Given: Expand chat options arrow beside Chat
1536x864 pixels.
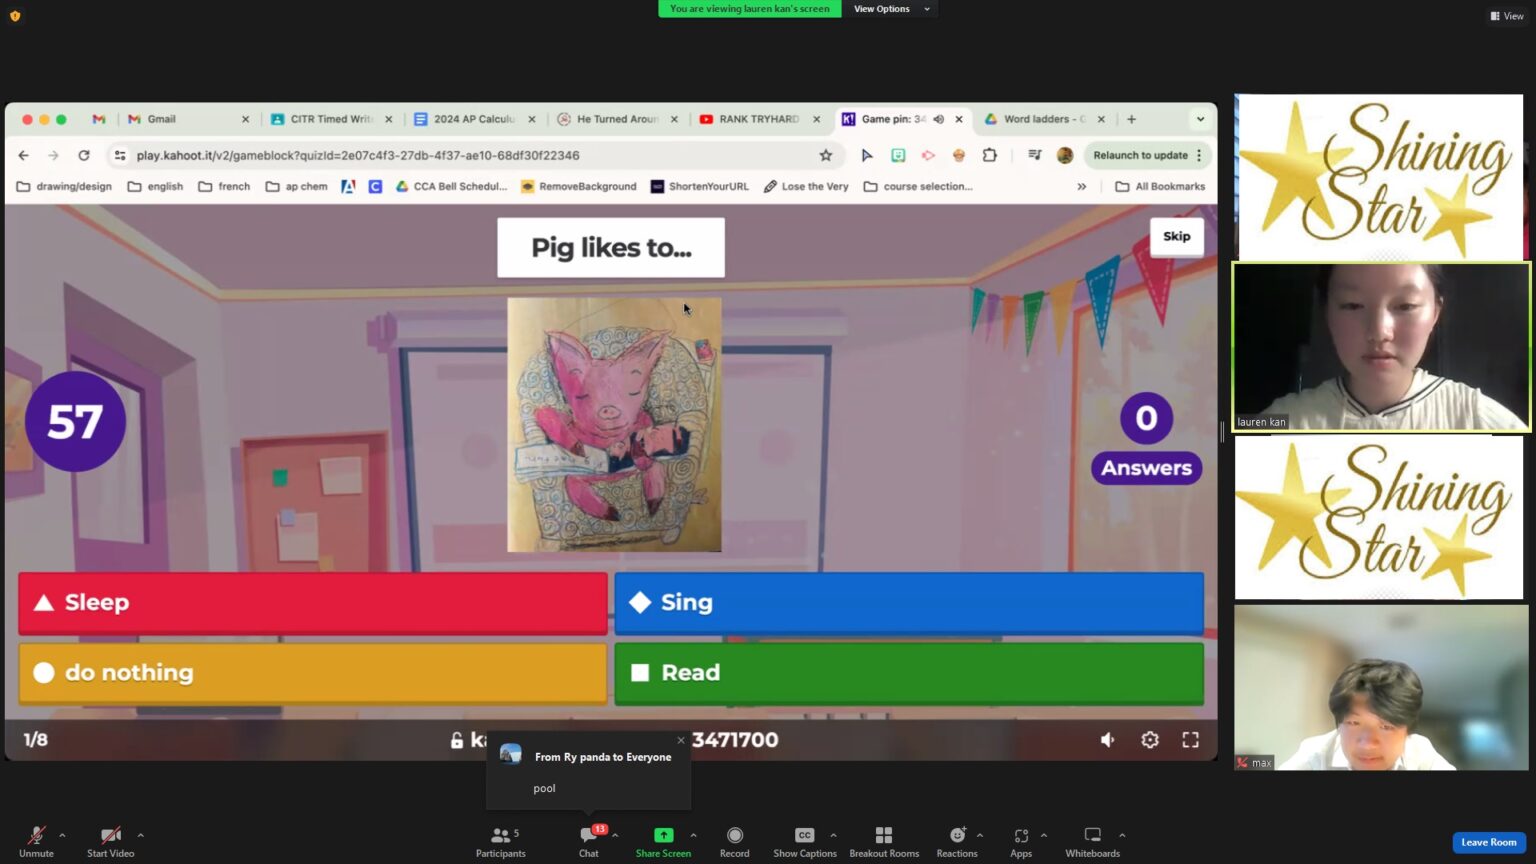Looking at the screenshot, I should coord(615,835).
